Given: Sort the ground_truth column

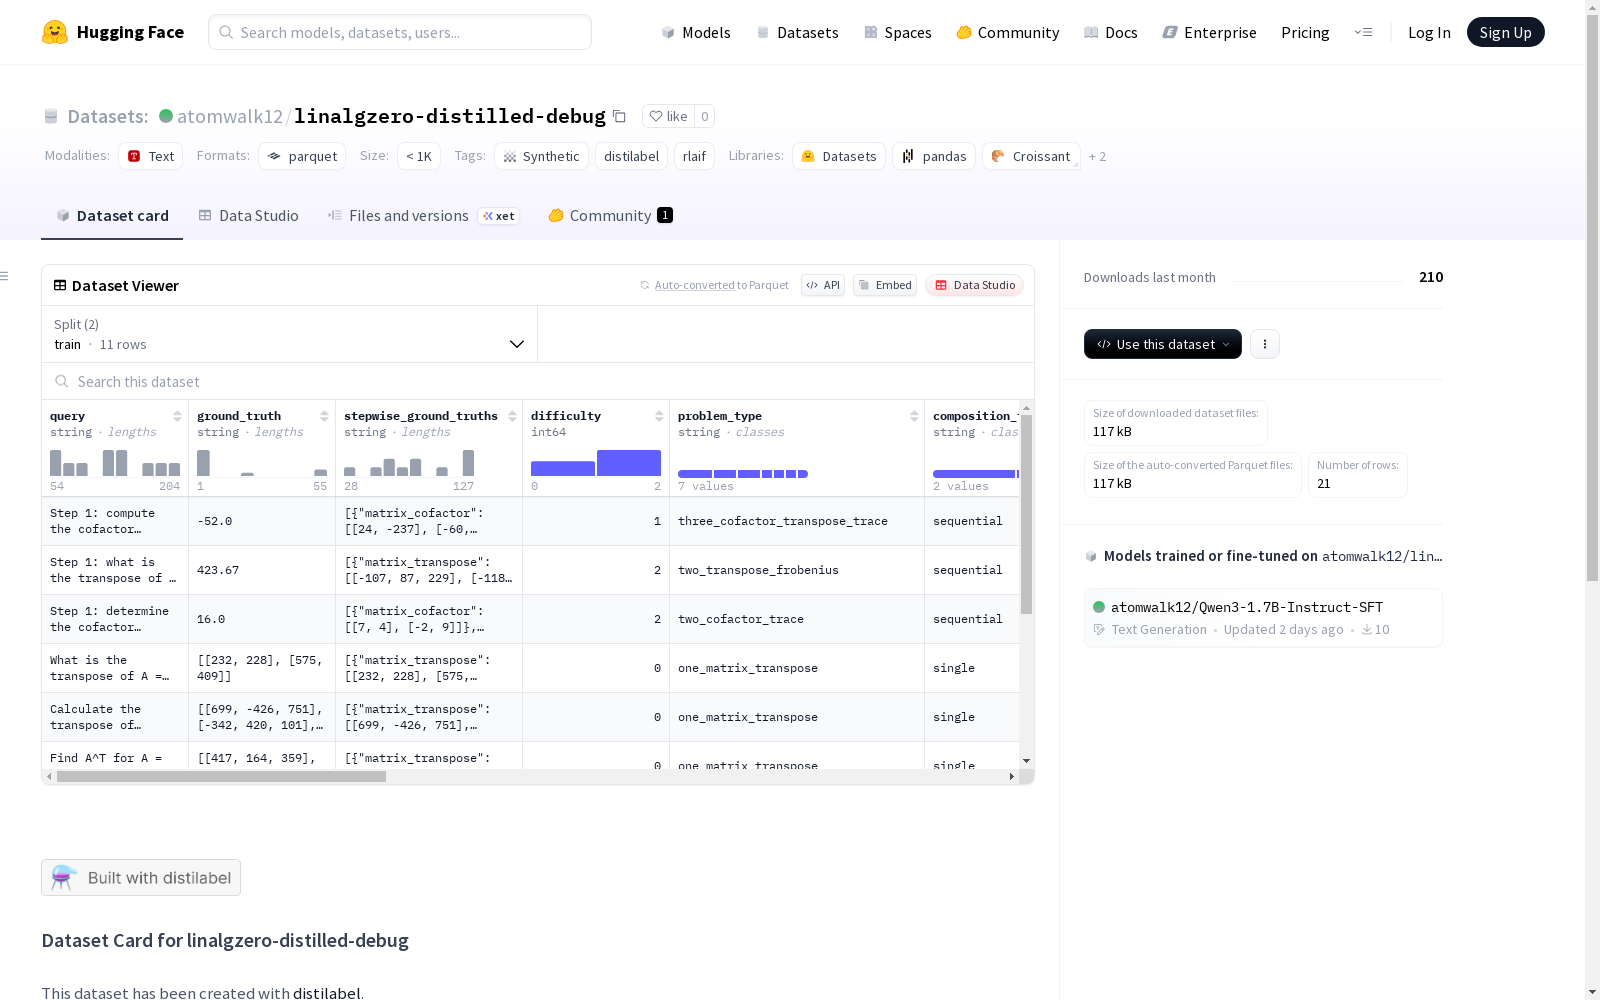Looking at the screenshot, I should point(324,416).
